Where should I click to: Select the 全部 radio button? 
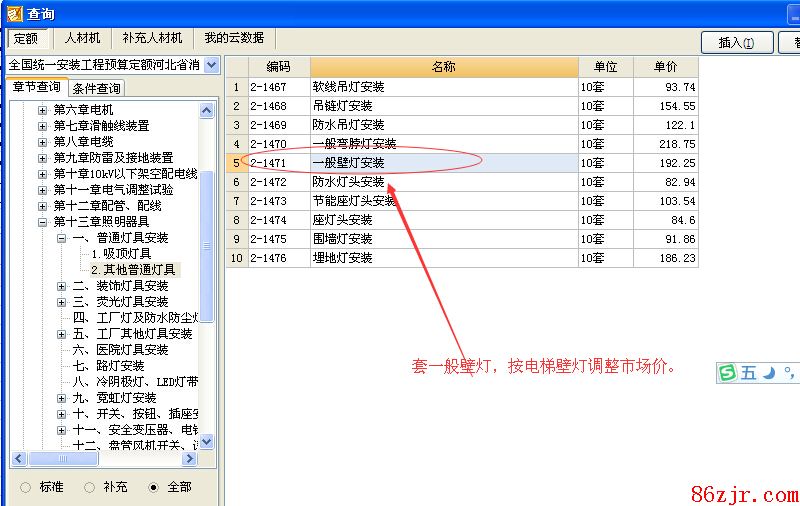coord(153,487)
